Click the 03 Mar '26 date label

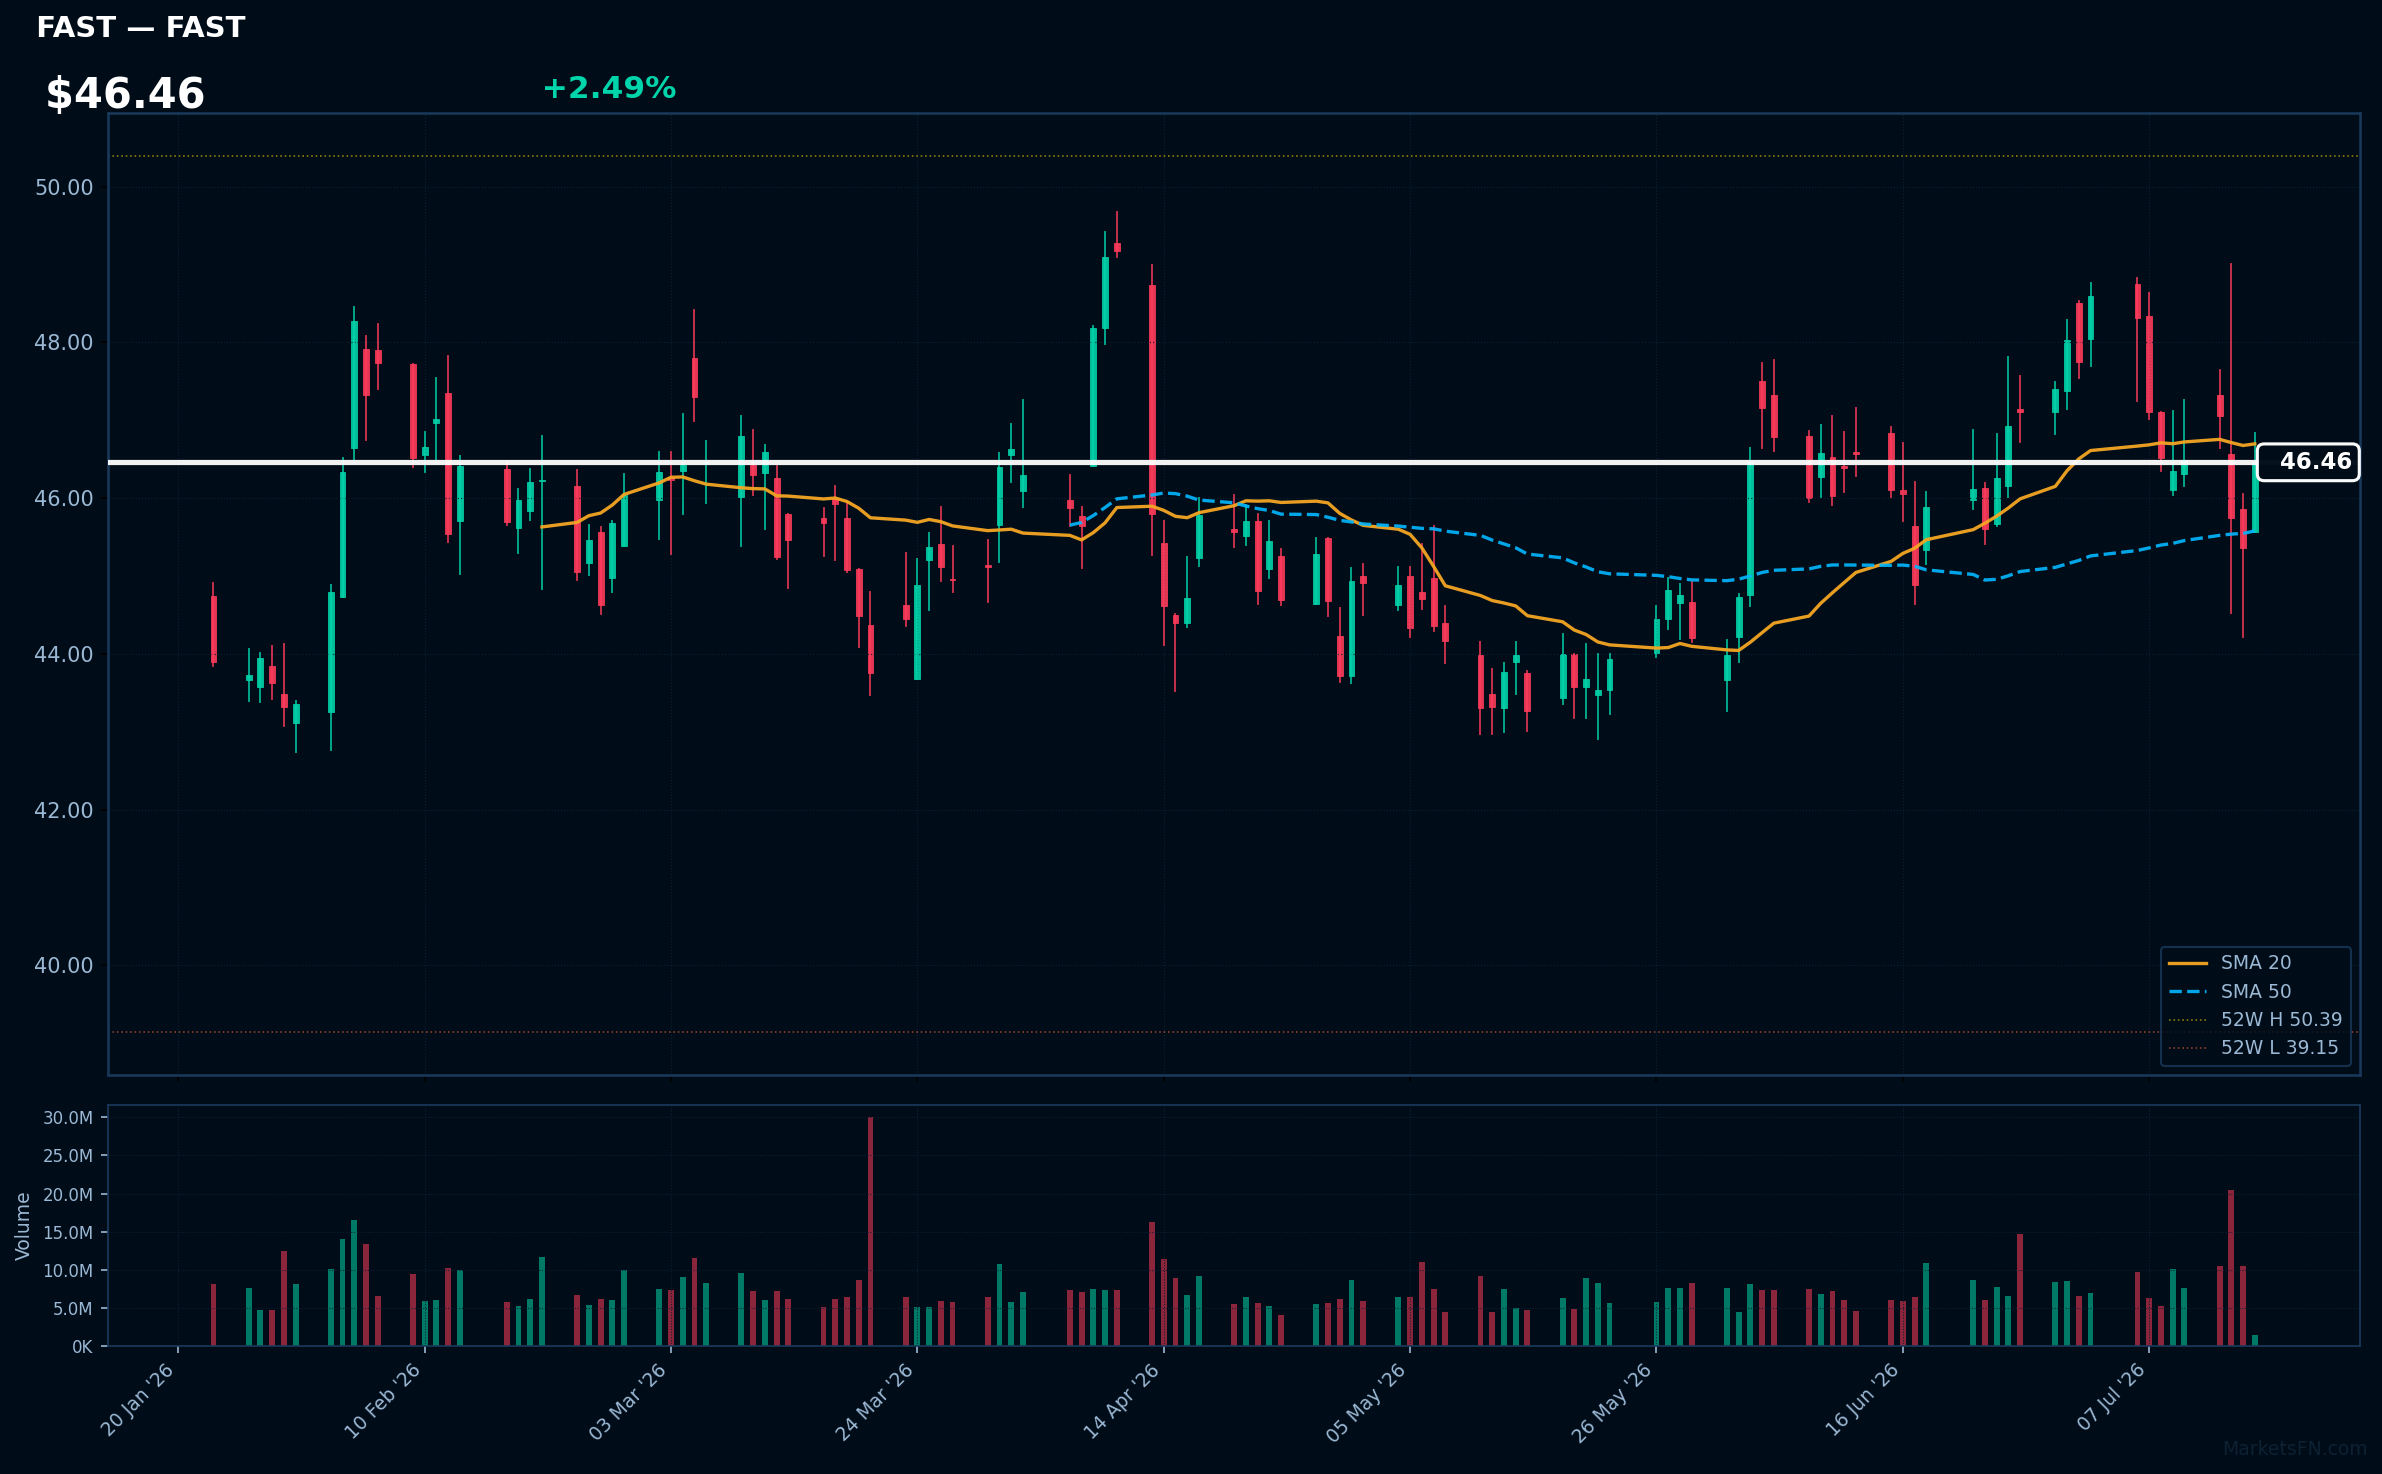point(628,1402)
